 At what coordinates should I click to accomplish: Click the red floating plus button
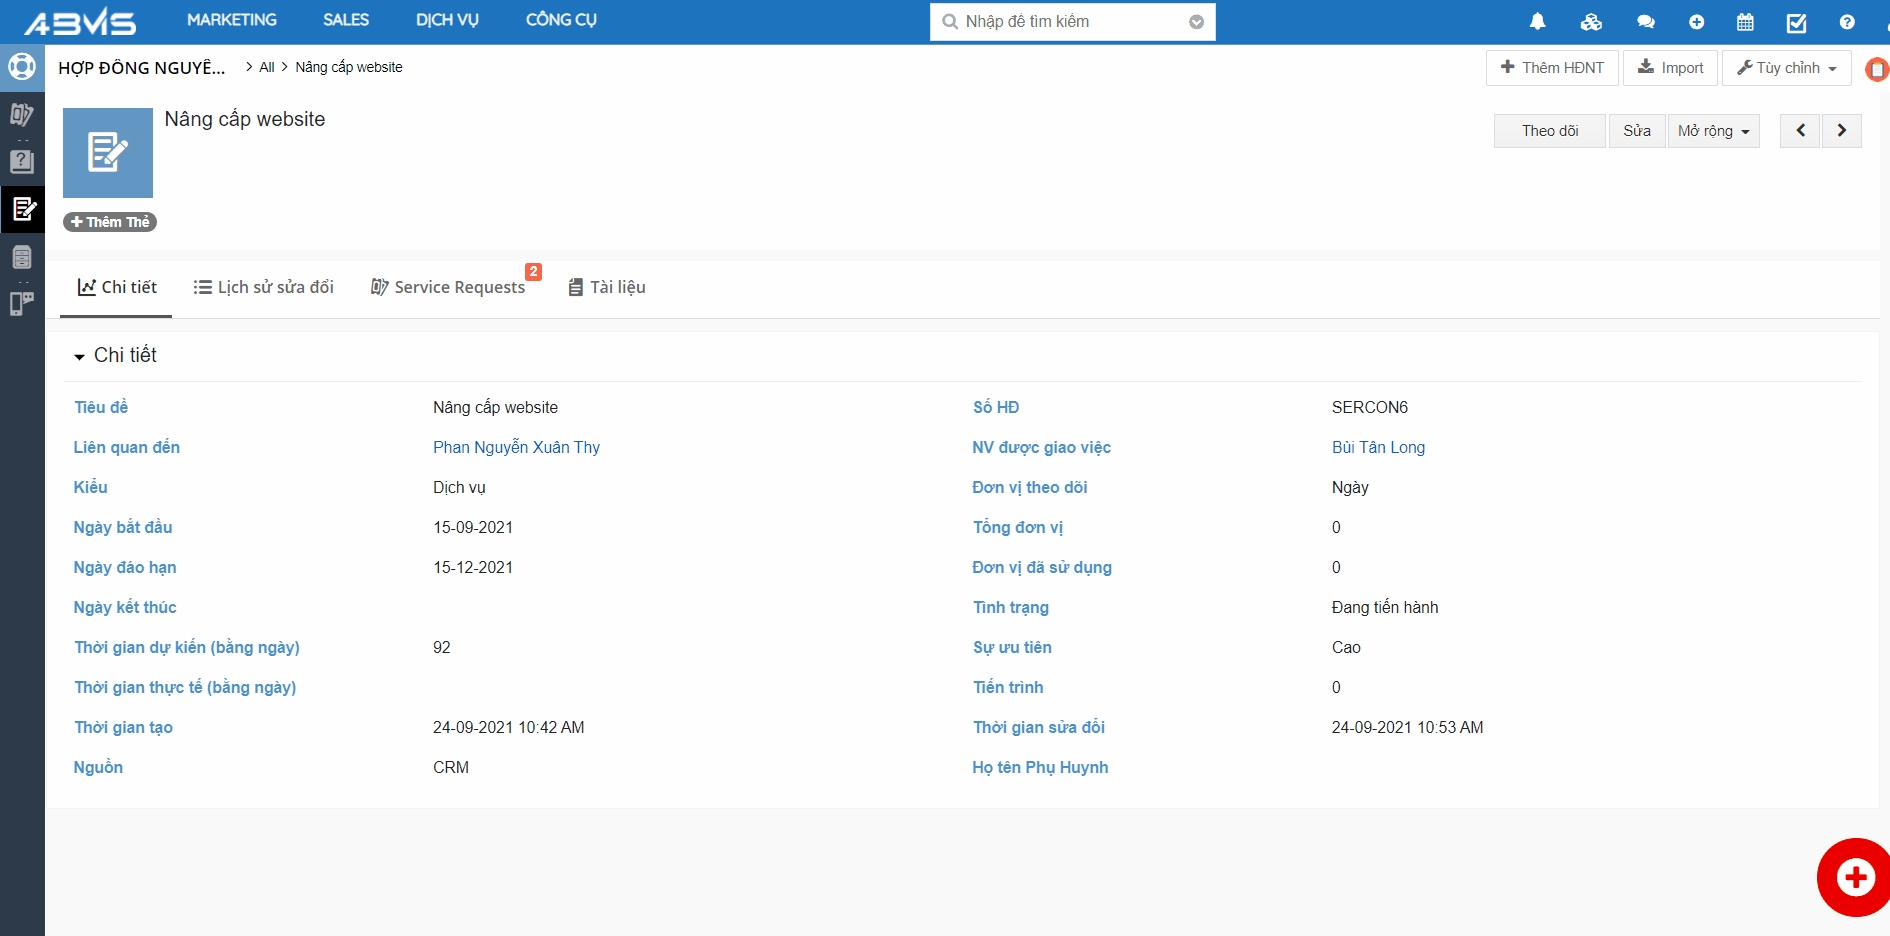(x=1855, y=877)
